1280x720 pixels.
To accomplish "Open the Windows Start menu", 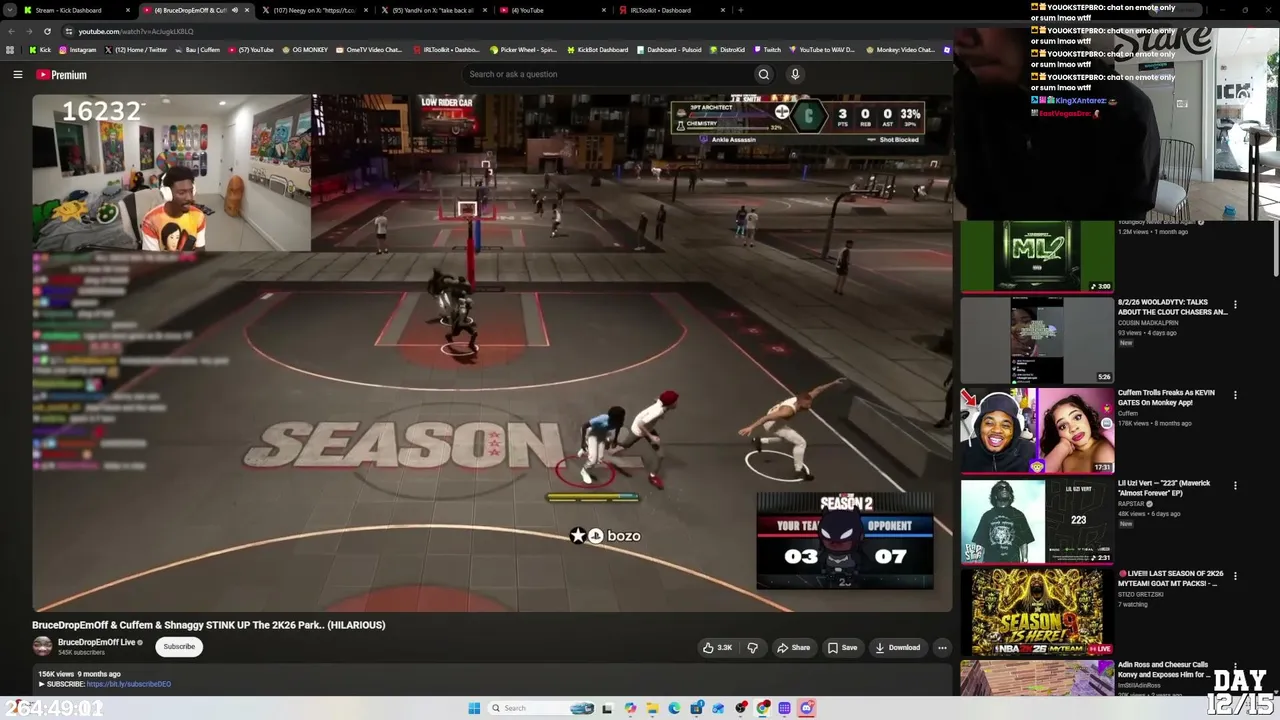I will pos(474,708).
